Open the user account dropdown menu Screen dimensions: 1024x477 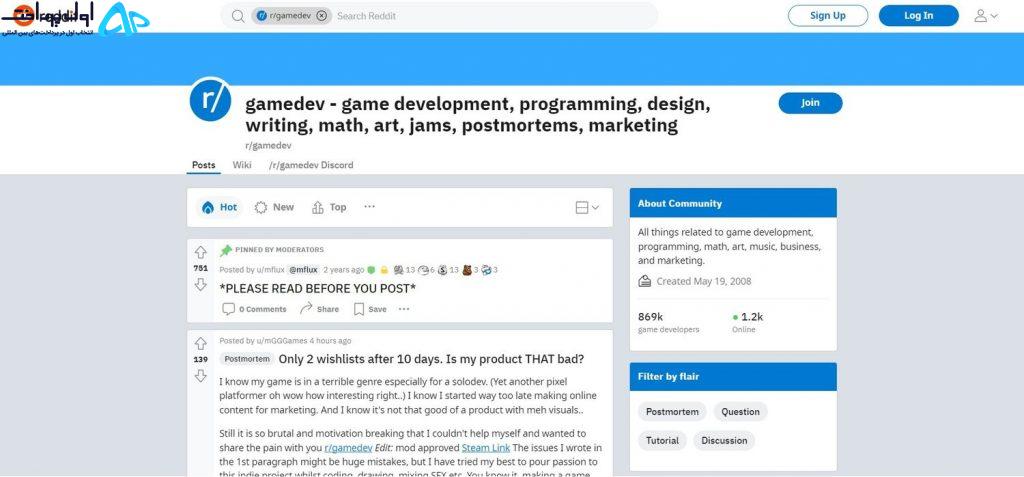[985, 16]
